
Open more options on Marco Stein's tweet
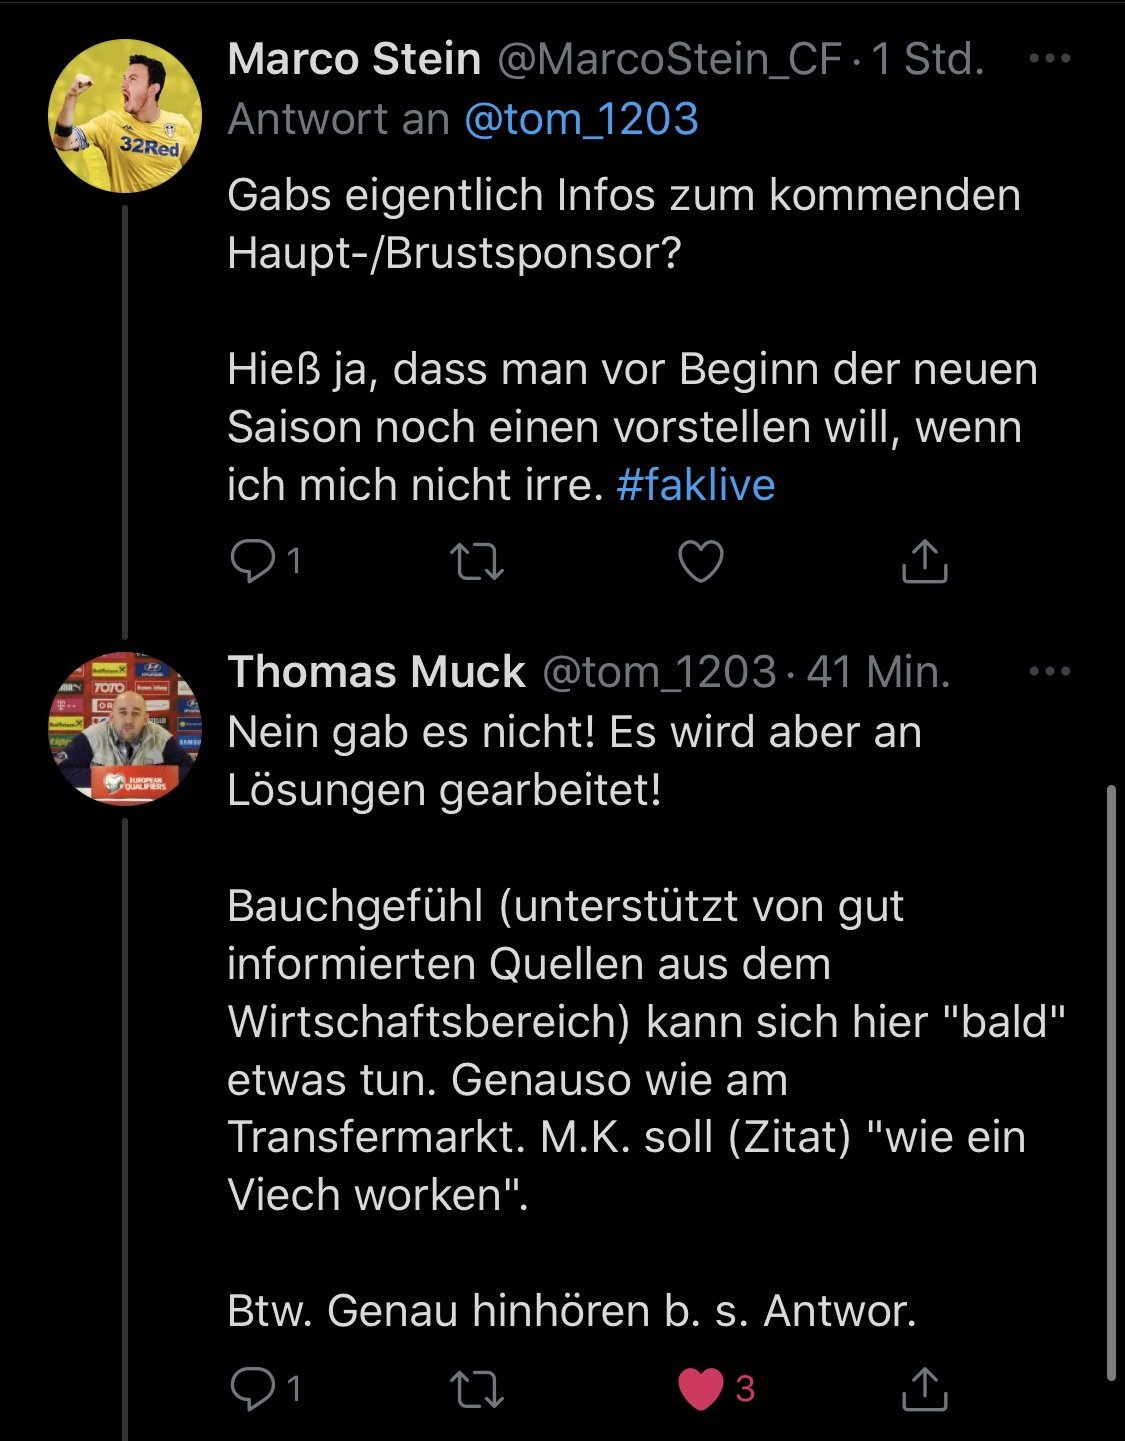coord(1050,59)
